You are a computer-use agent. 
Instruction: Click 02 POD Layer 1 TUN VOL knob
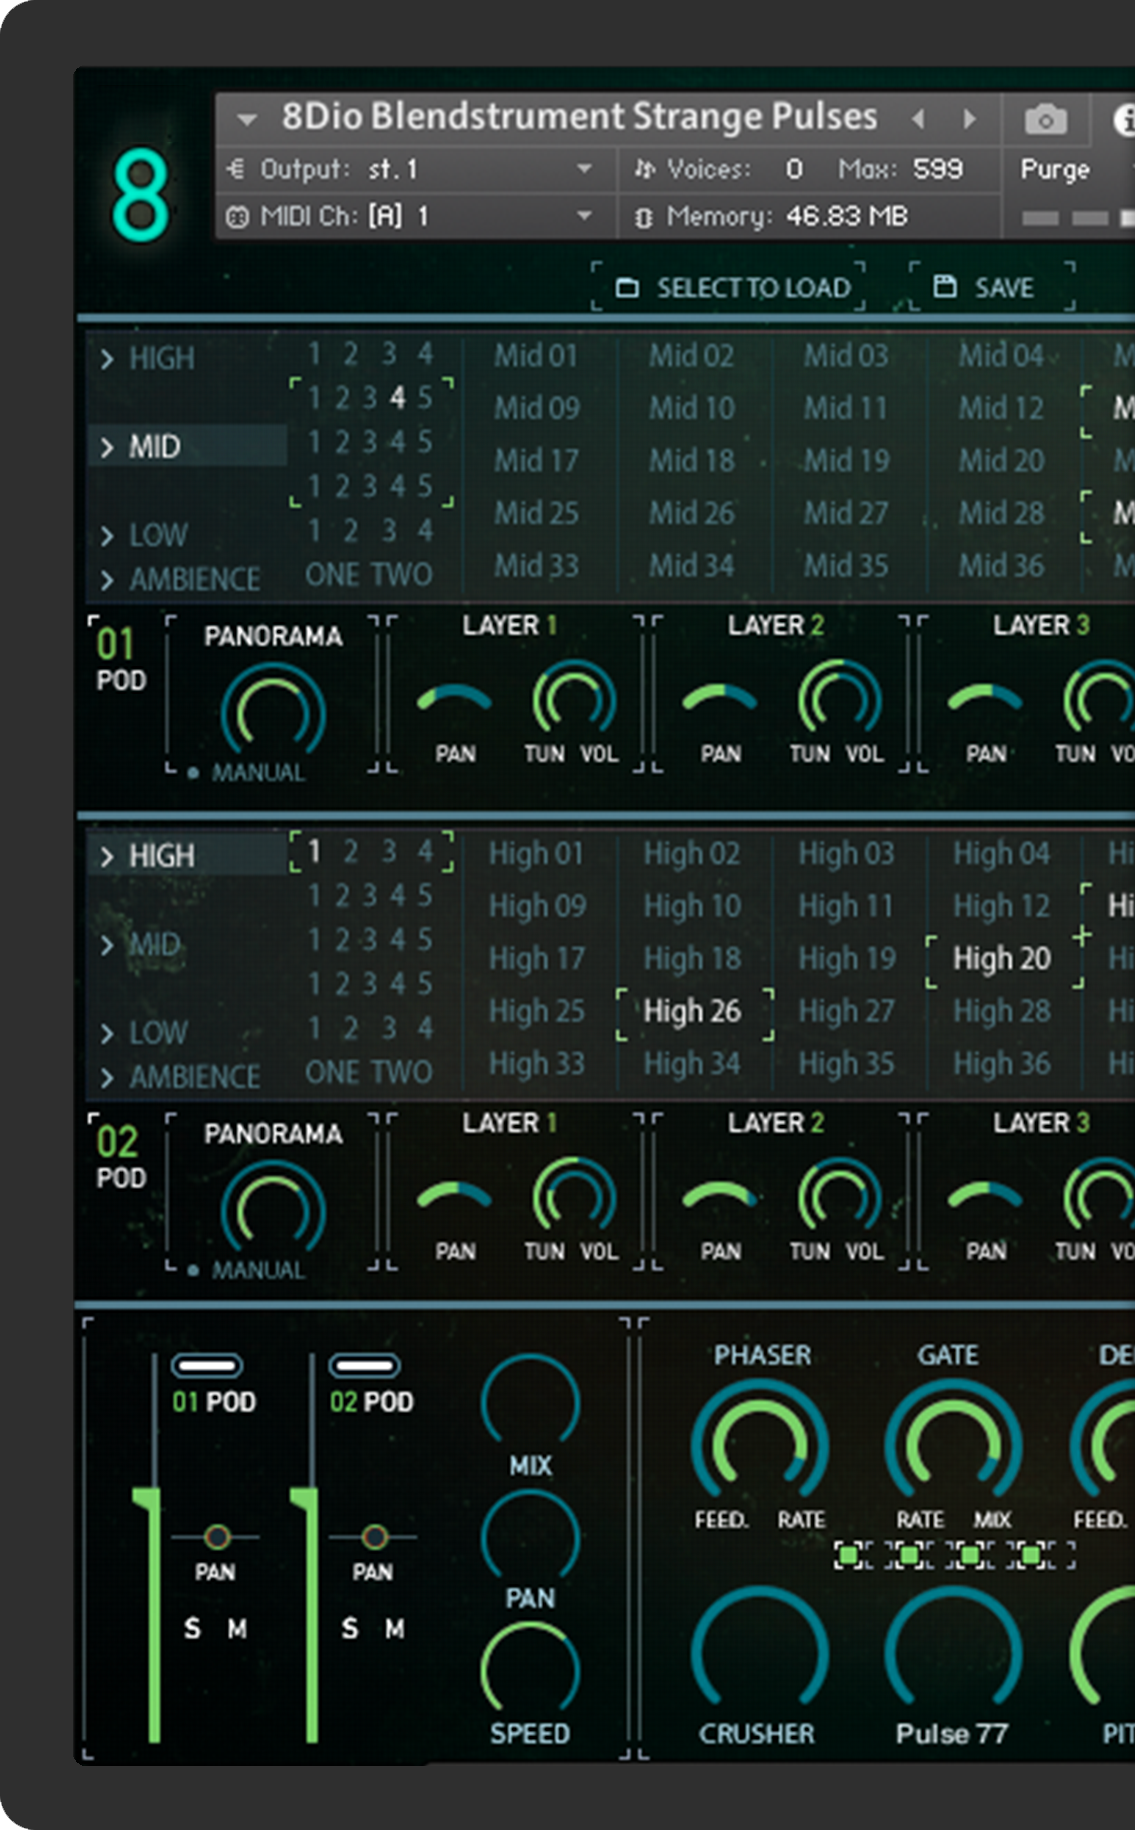pos(574,1196)
